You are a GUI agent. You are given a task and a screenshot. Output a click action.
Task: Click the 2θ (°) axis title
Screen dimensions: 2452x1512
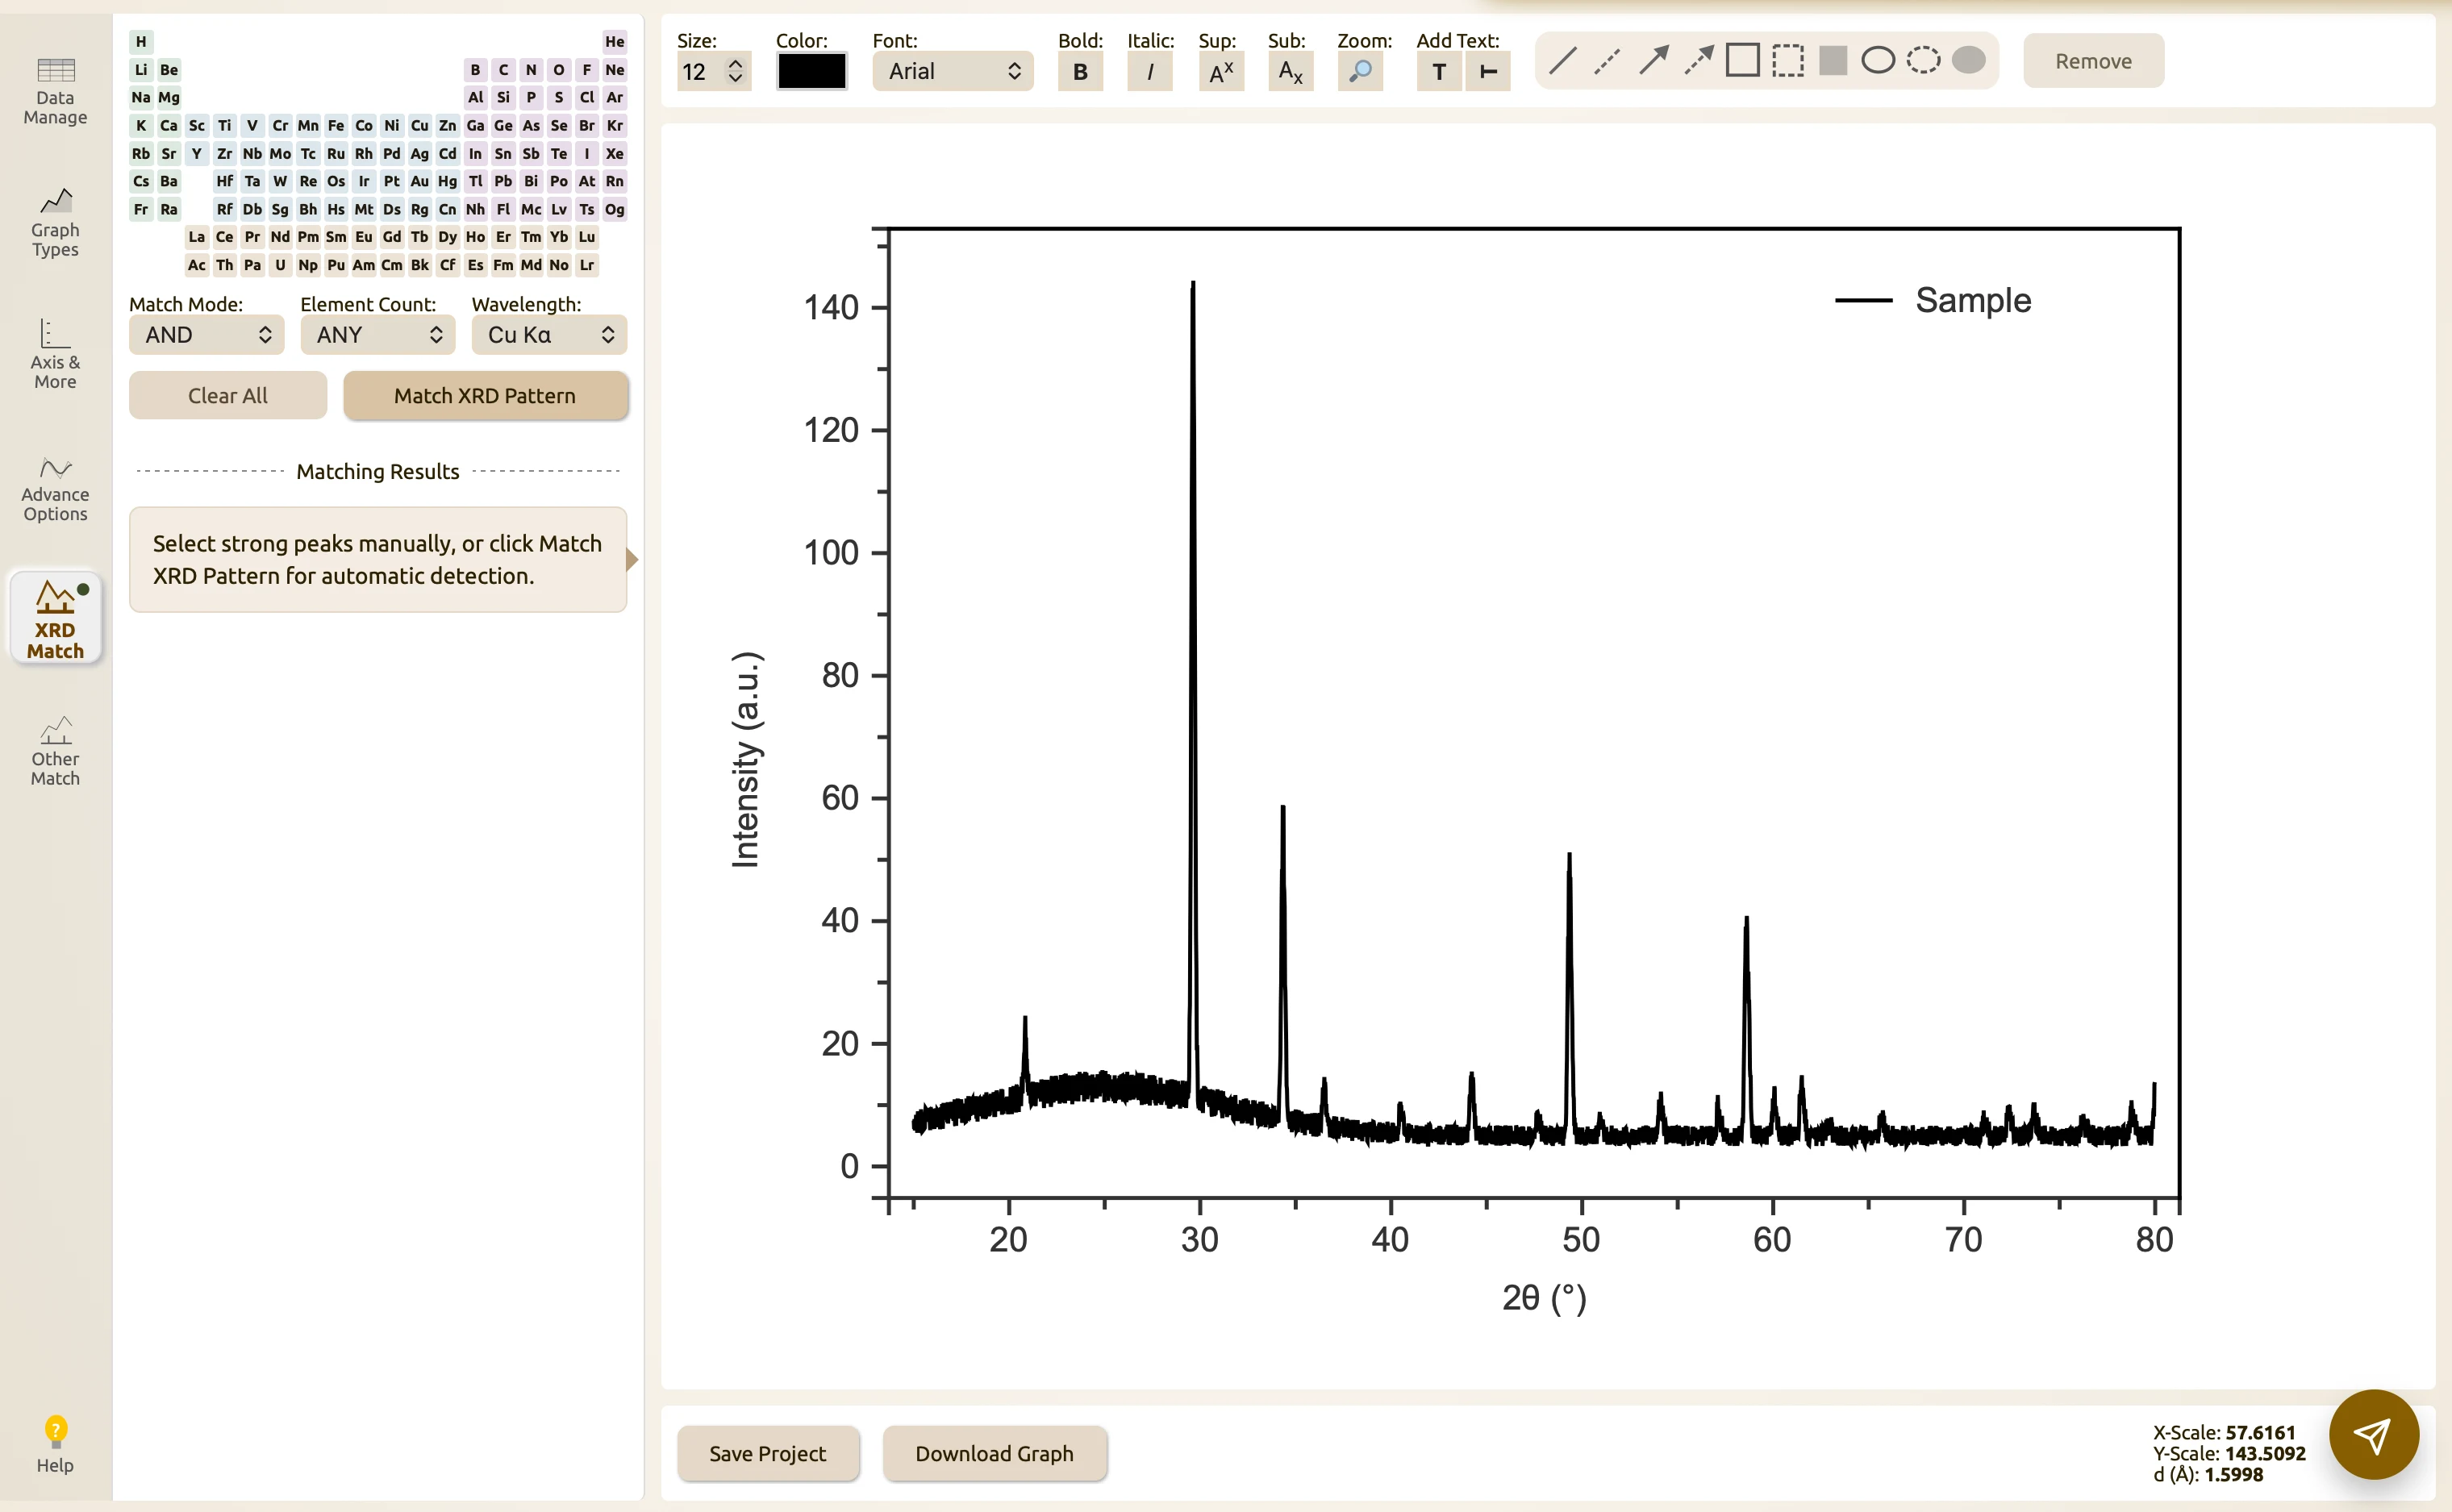point(1544,1298)
